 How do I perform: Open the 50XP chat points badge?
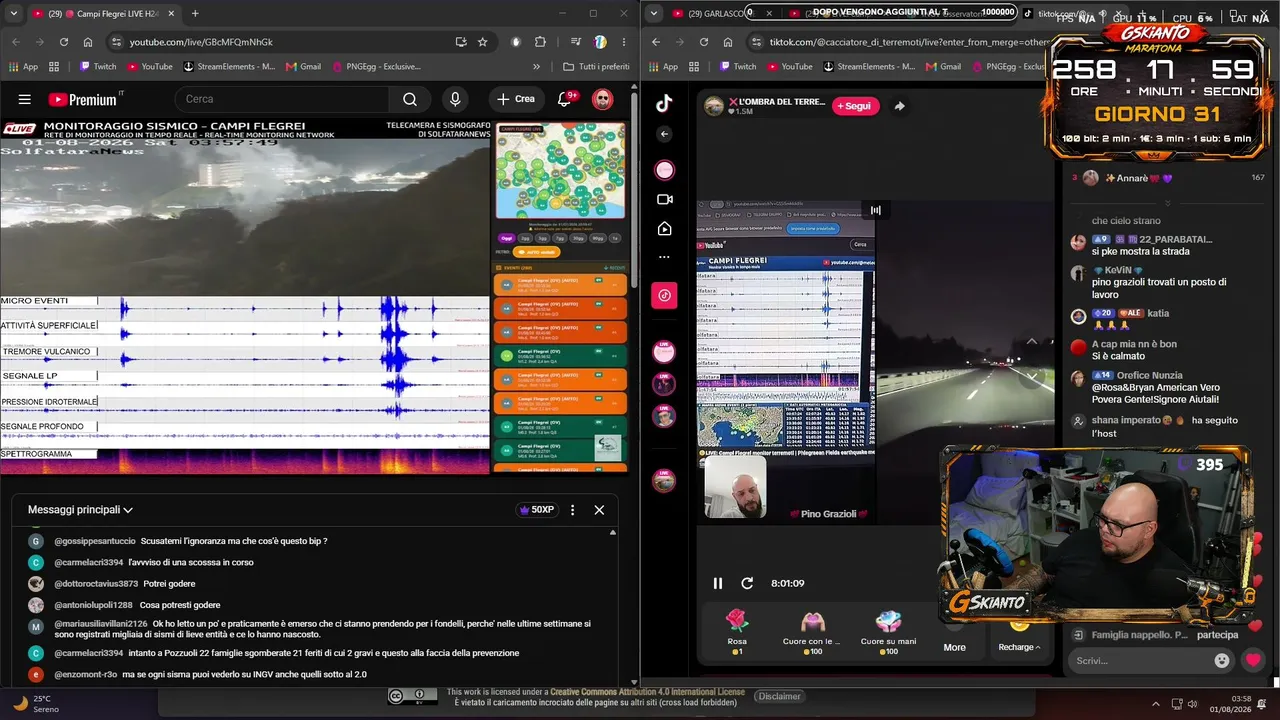coord(536,510)
